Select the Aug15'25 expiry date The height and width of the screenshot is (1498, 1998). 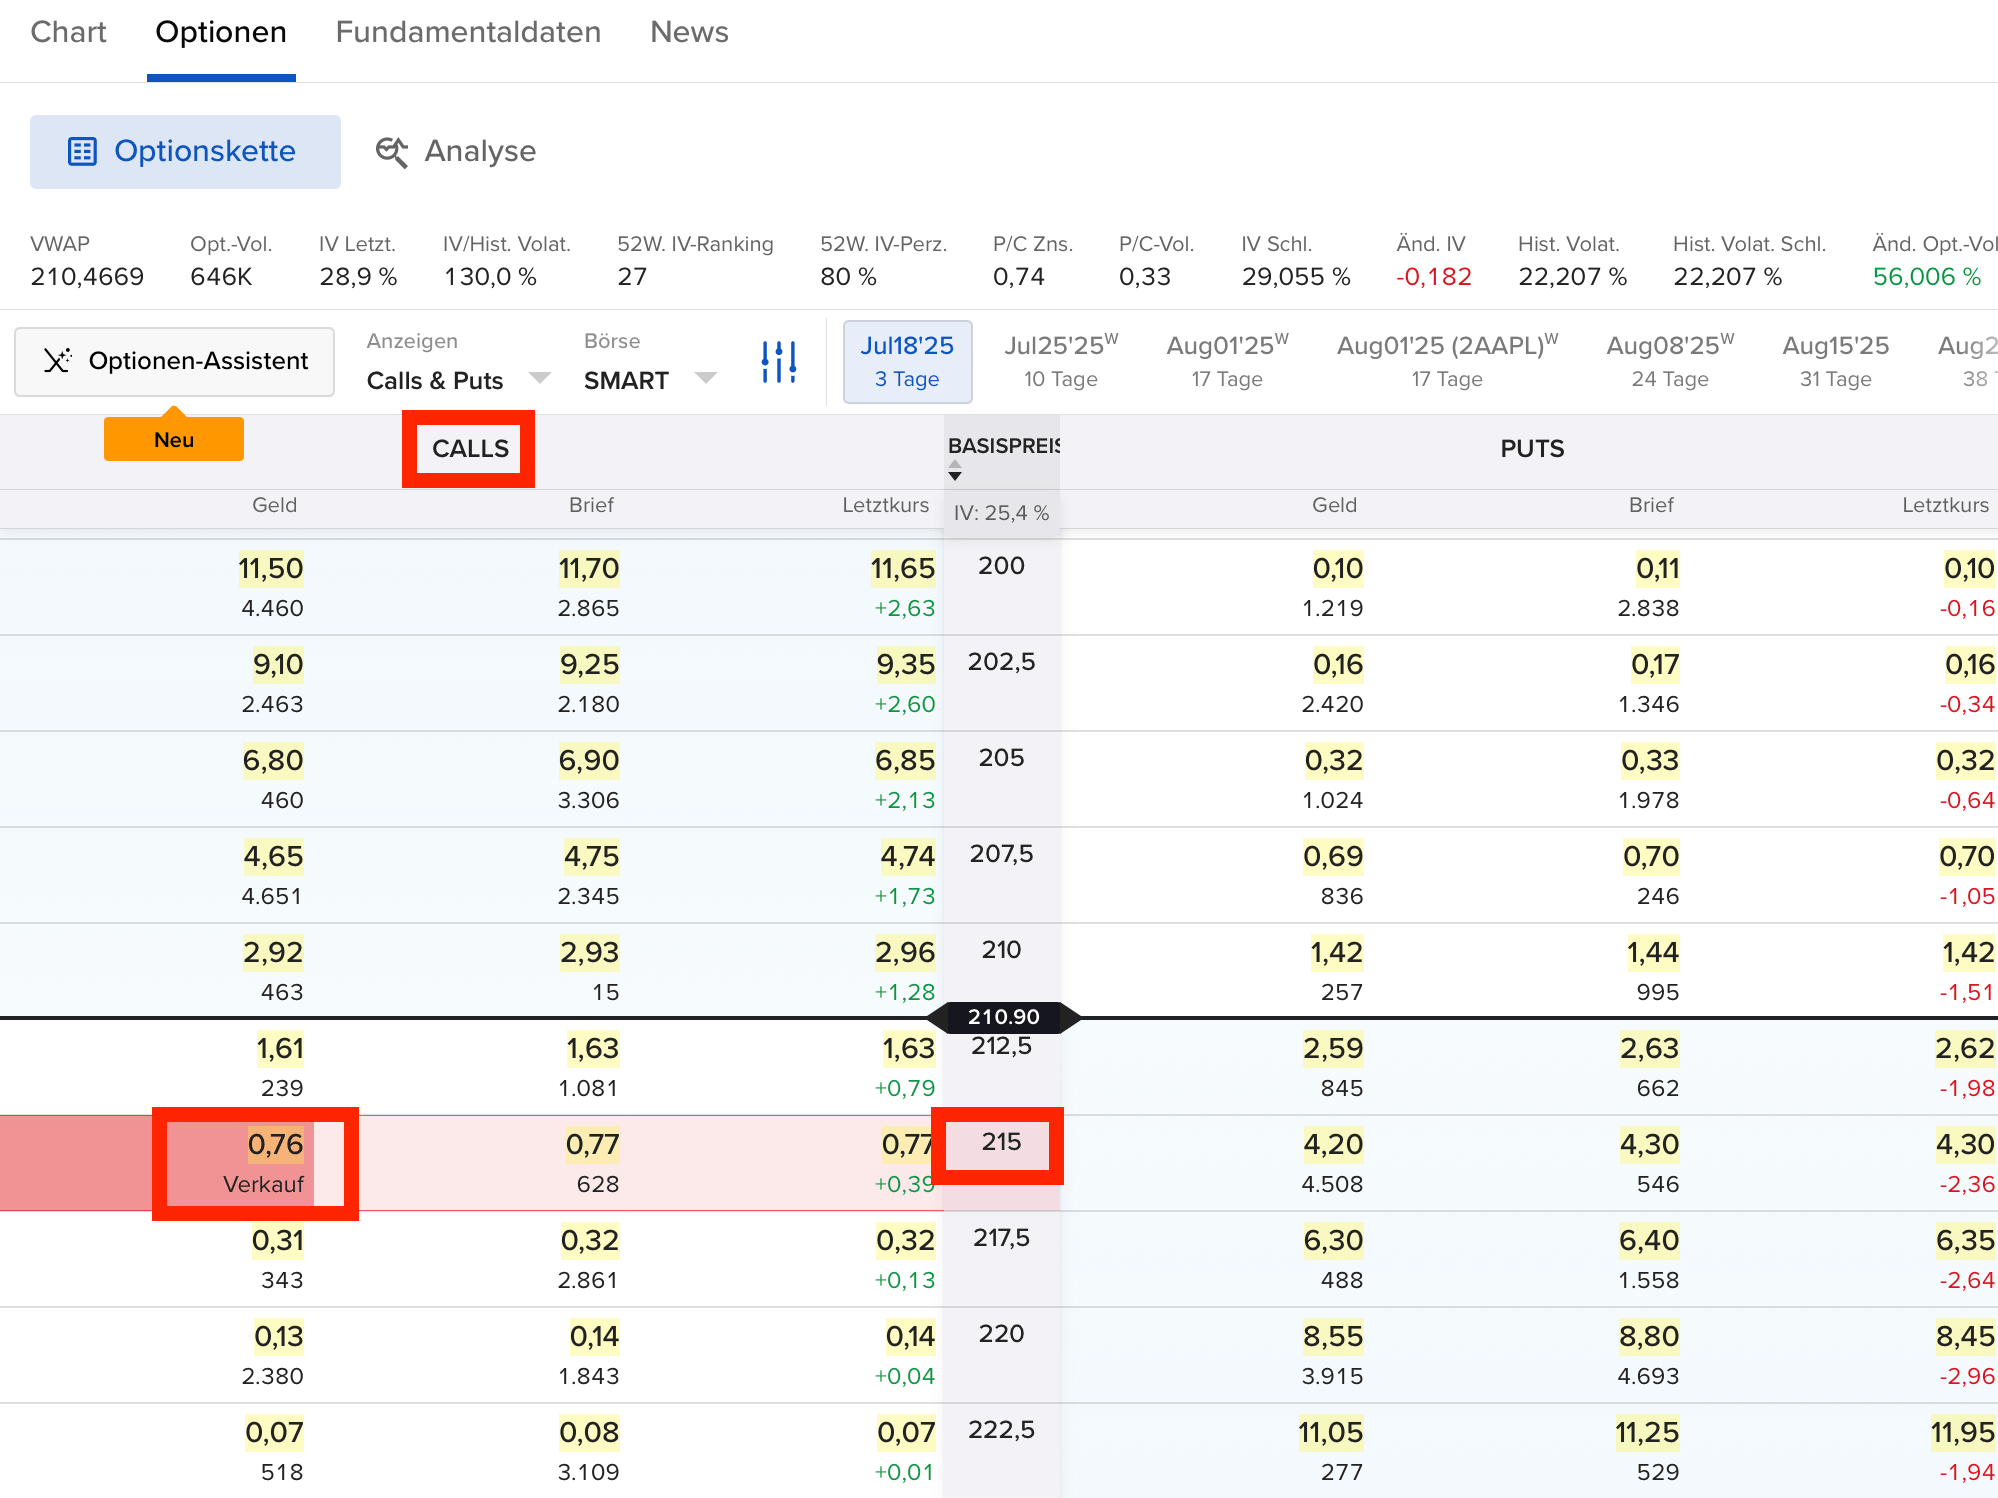1835,361
